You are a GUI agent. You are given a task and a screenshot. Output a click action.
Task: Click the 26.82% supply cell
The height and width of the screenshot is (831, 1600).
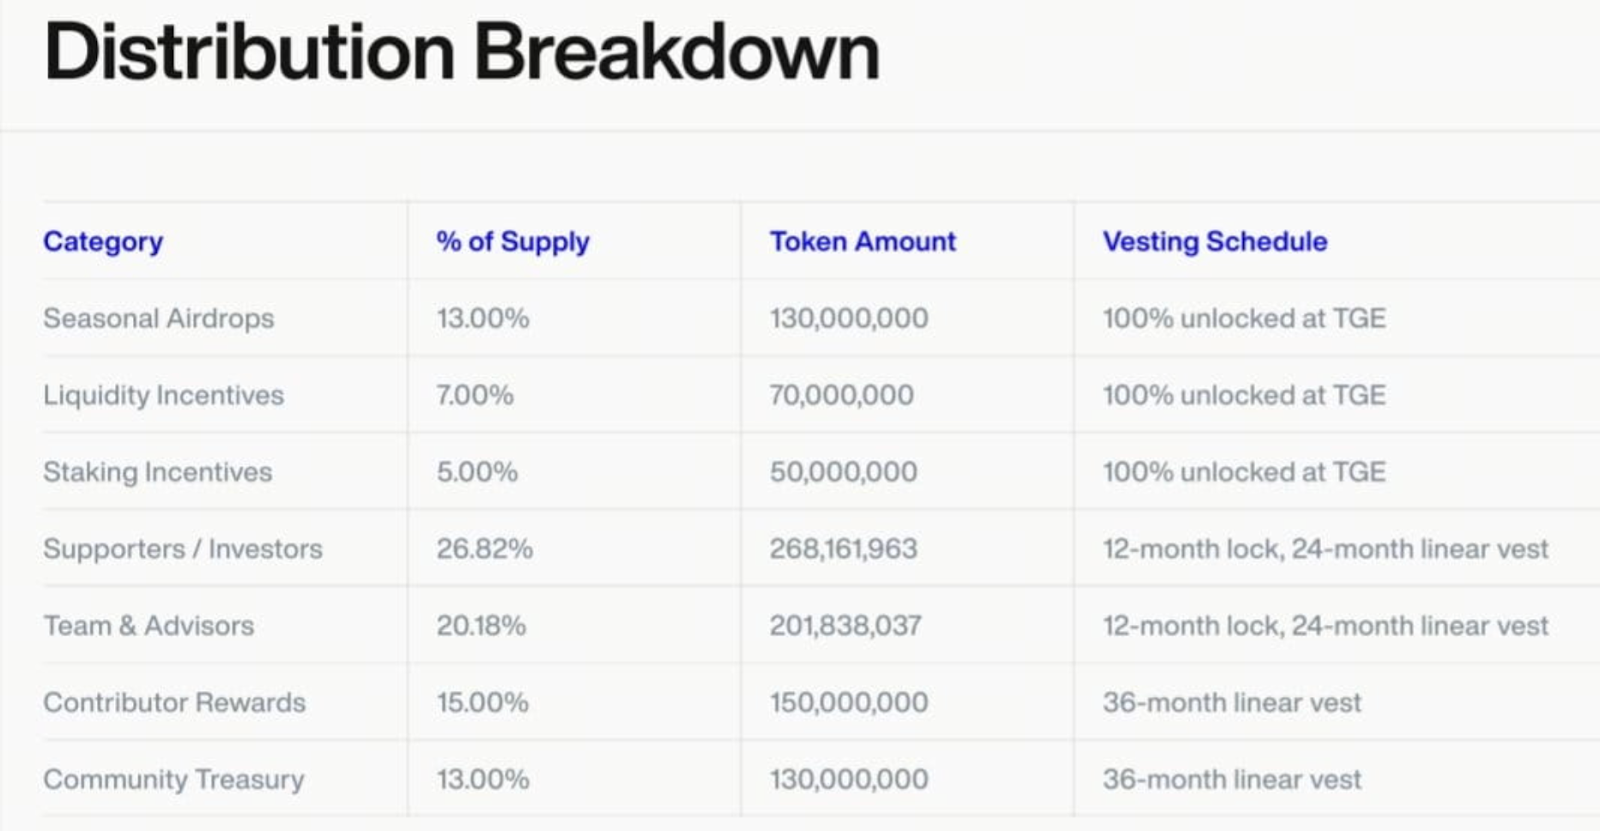point(484,549)
